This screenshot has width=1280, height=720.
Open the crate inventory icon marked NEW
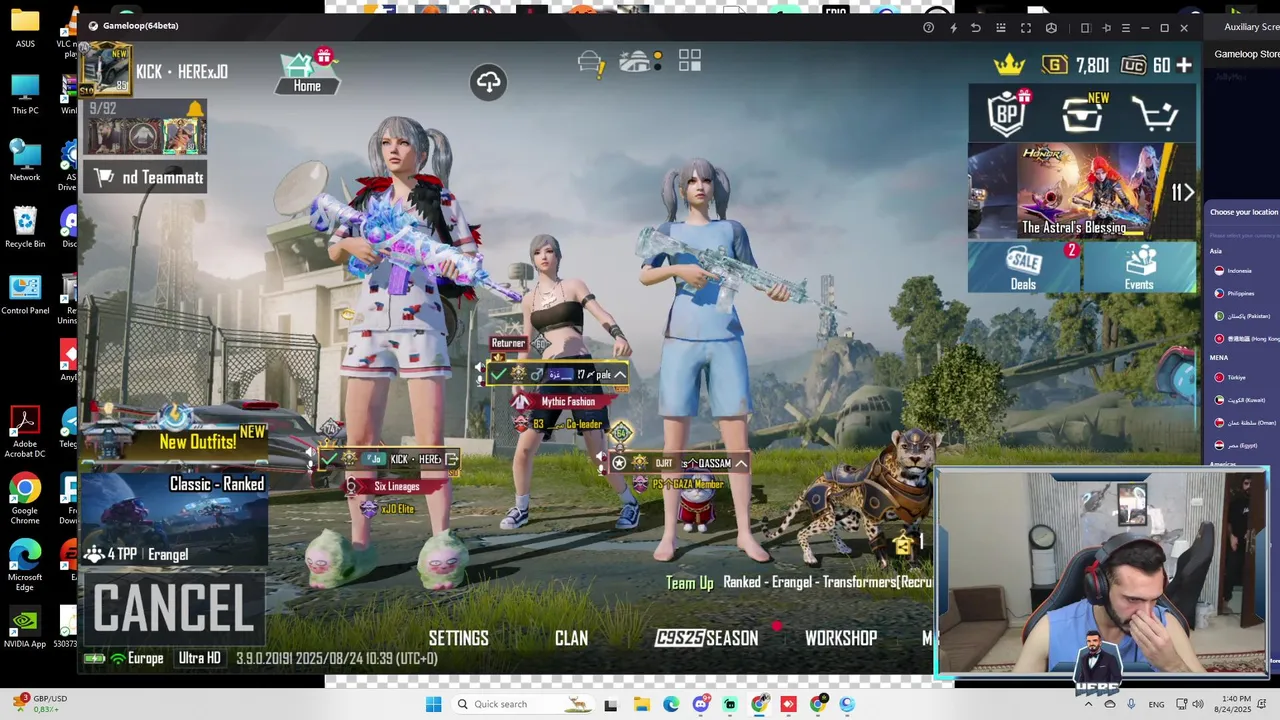pyautogui.click(x=1083, y=113)
